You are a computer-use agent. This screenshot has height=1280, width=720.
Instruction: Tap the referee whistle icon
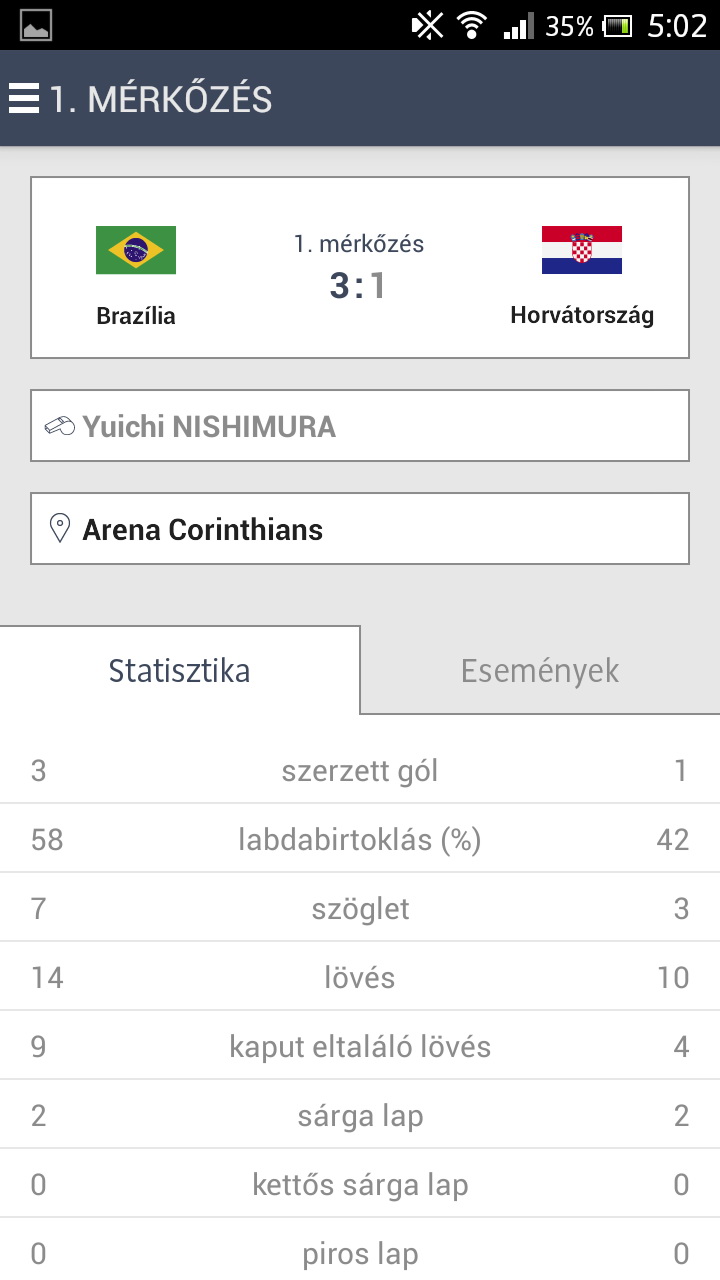(x=60, y=426)
